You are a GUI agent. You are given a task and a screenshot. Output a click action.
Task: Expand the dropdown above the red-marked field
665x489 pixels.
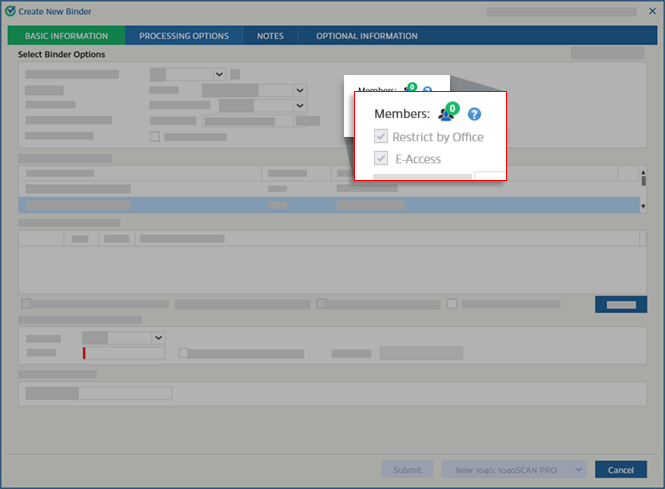(x=158, y=338)
